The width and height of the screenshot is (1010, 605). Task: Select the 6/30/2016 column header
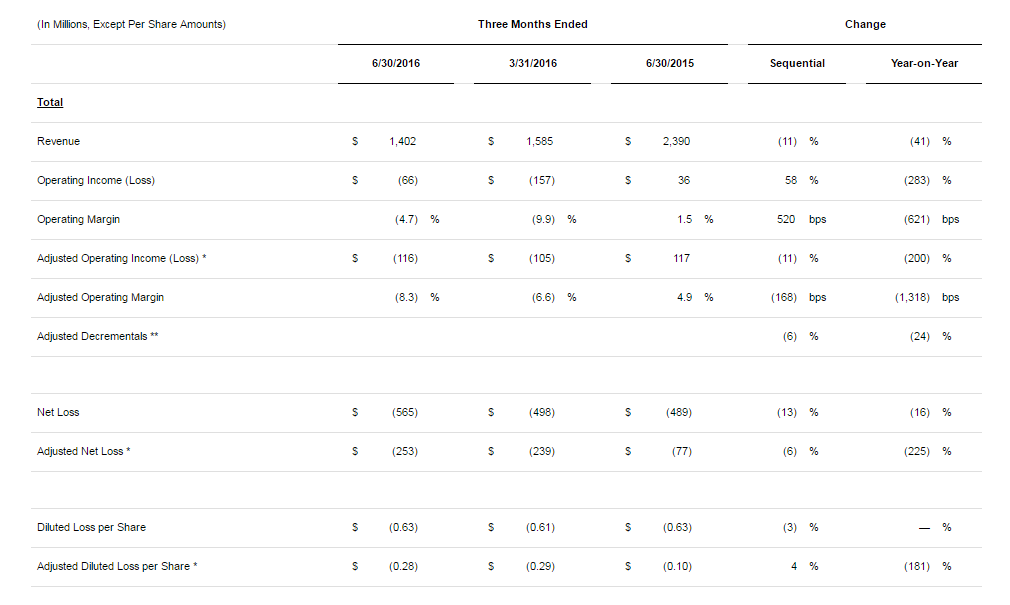[x=396, y=63]
